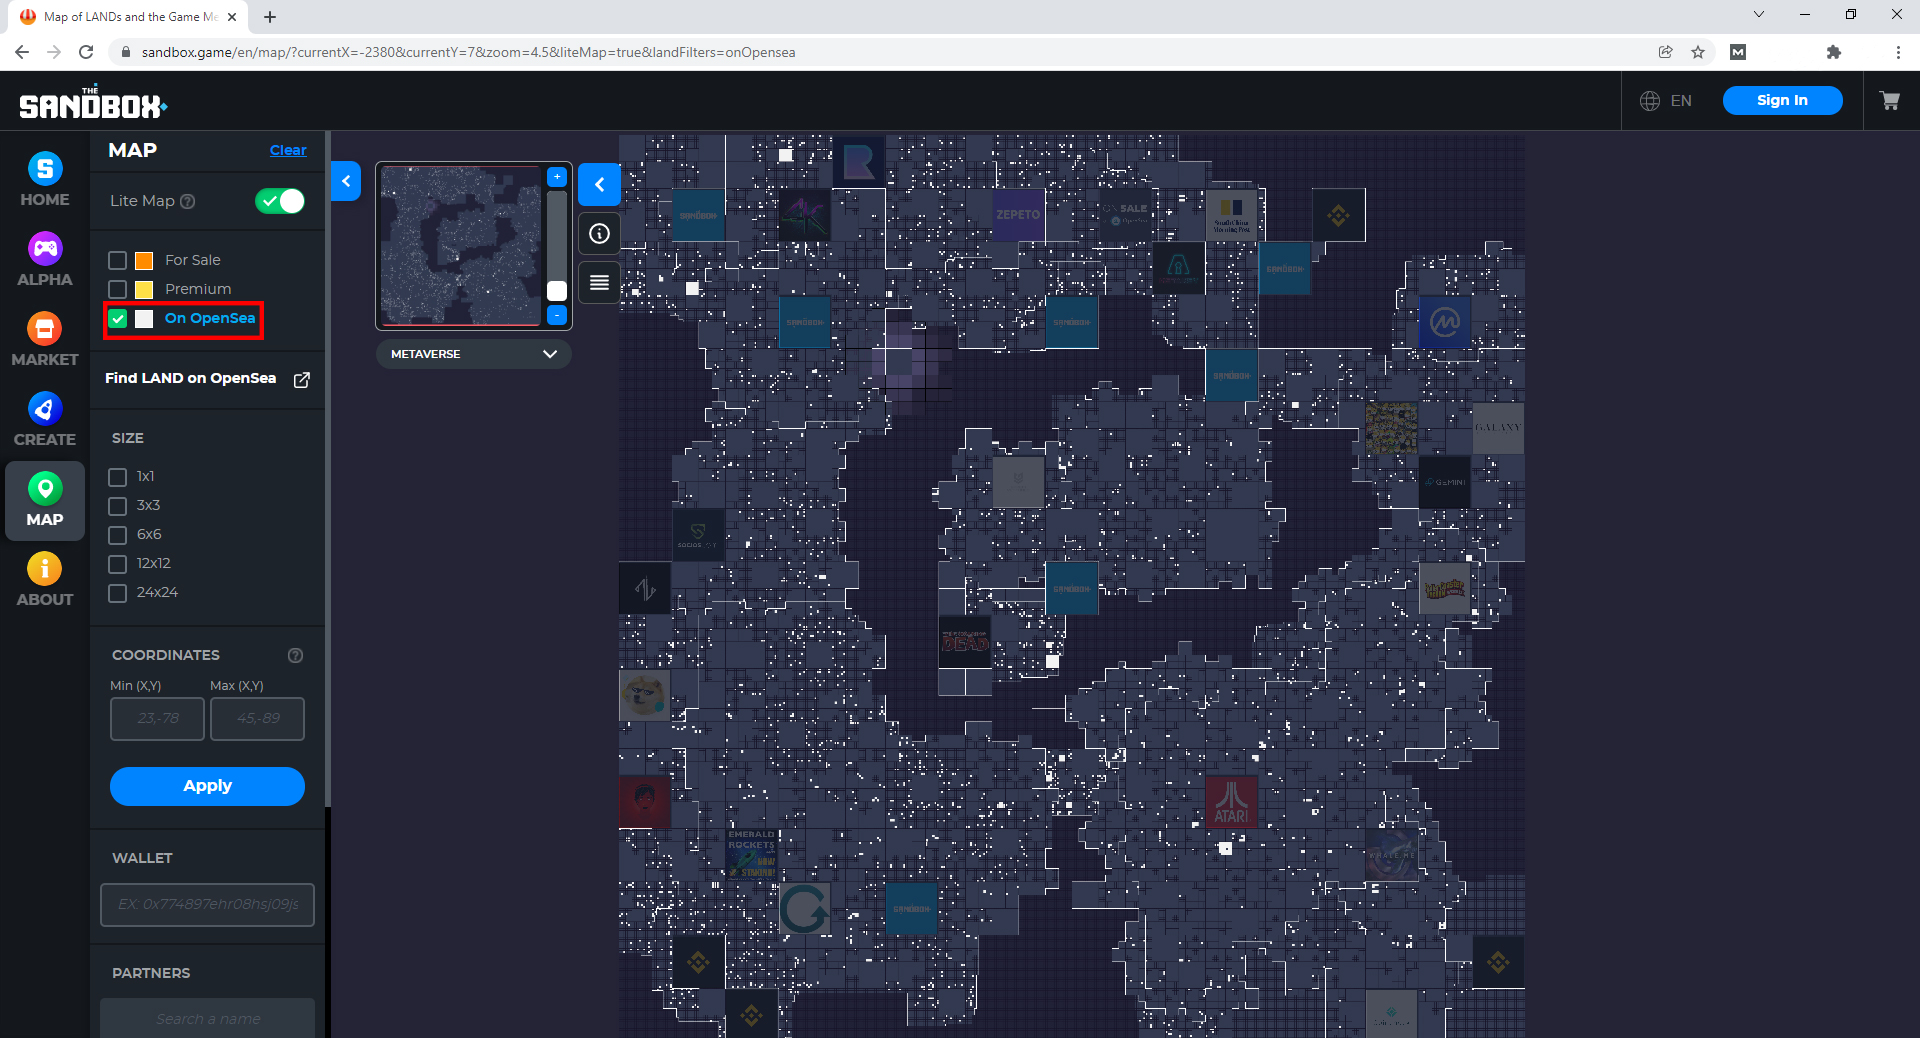Zoom out on the minimap

tap(557, 316)
